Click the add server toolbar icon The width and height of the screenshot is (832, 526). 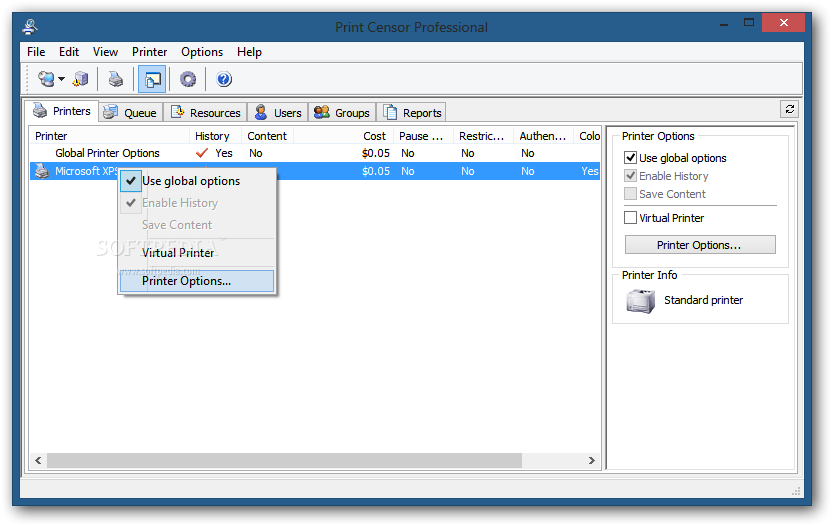pos(81,79)
